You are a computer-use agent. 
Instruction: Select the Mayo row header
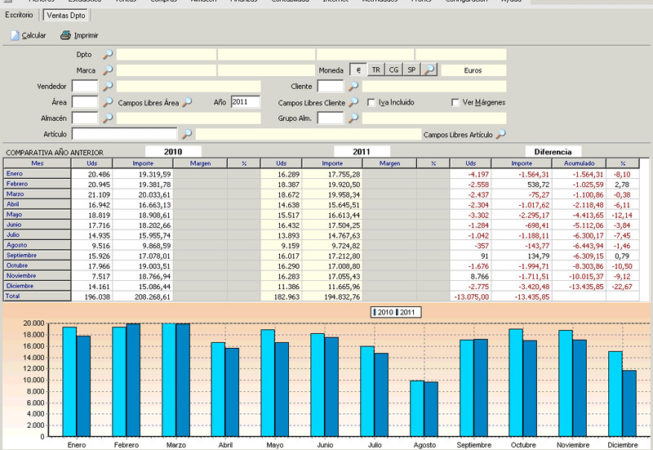click(x=37, y=214)
